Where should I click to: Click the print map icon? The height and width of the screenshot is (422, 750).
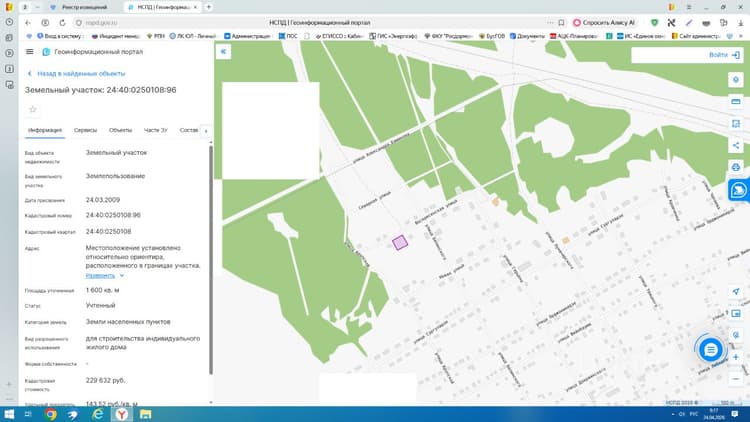tap(736, 167)
